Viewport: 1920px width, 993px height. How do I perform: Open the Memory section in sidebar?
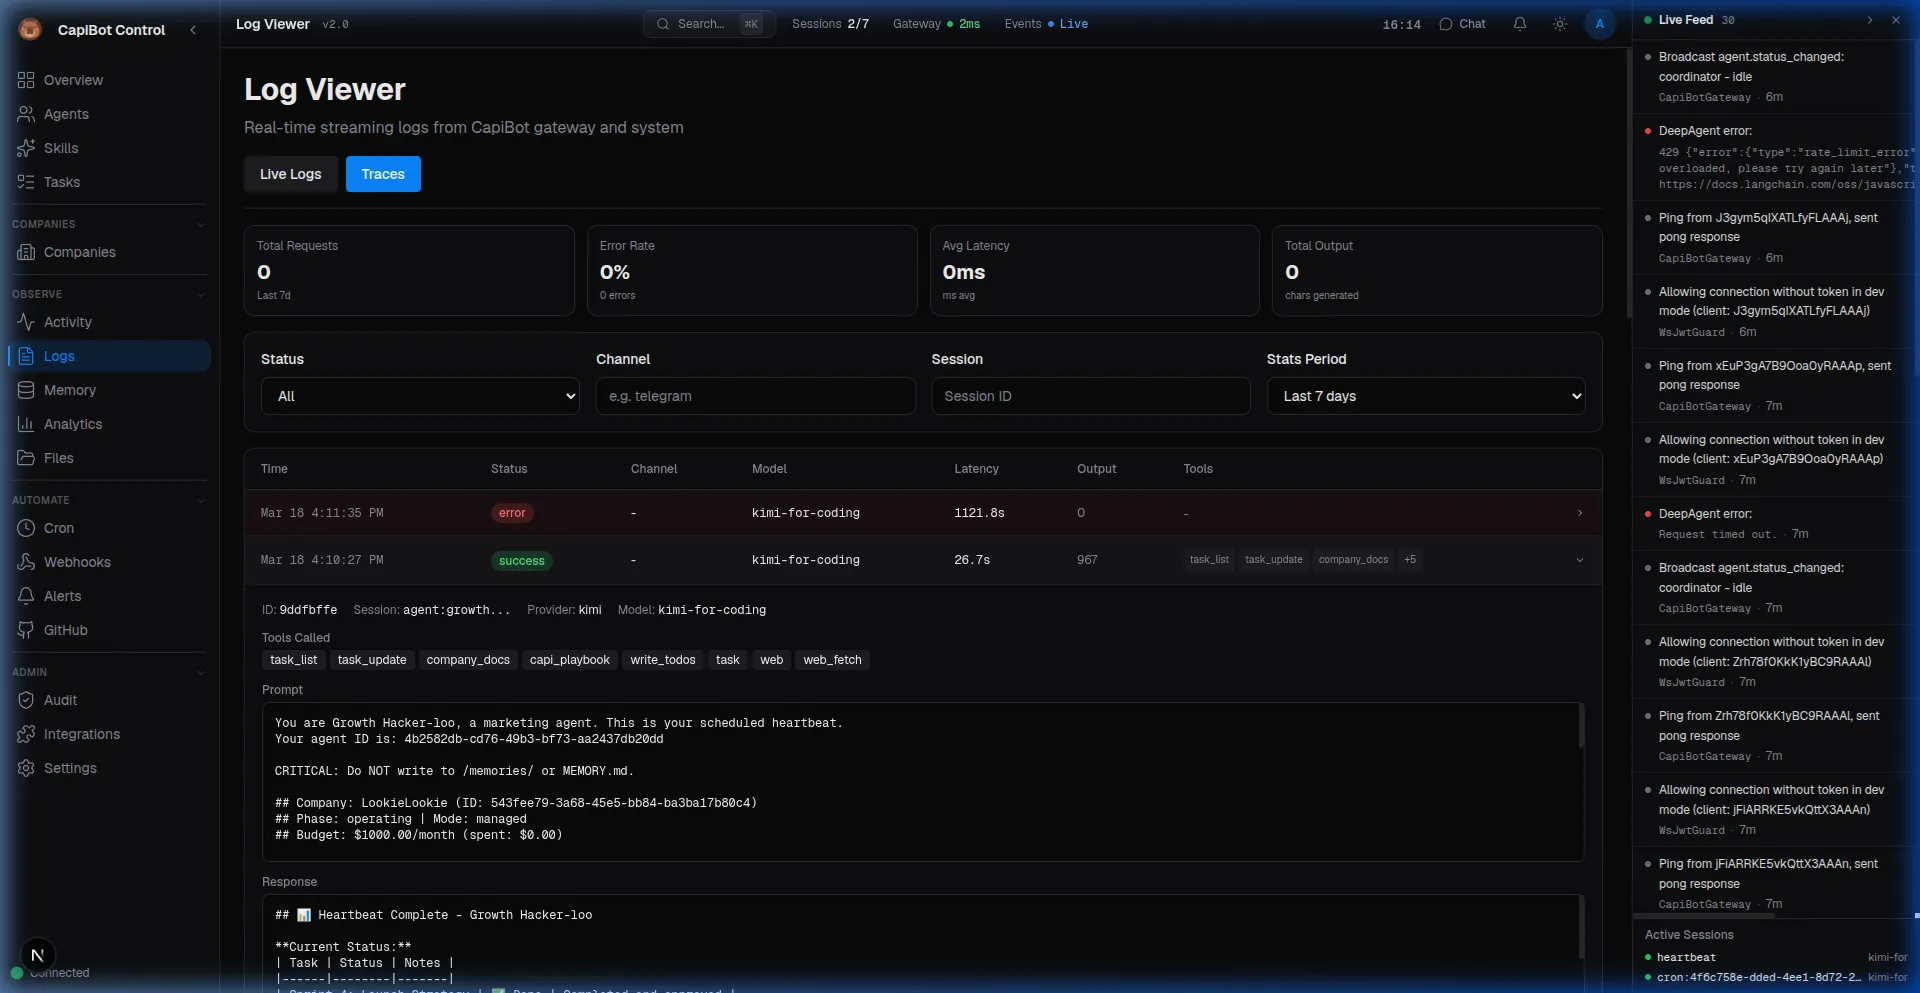[x=69, y=390]
